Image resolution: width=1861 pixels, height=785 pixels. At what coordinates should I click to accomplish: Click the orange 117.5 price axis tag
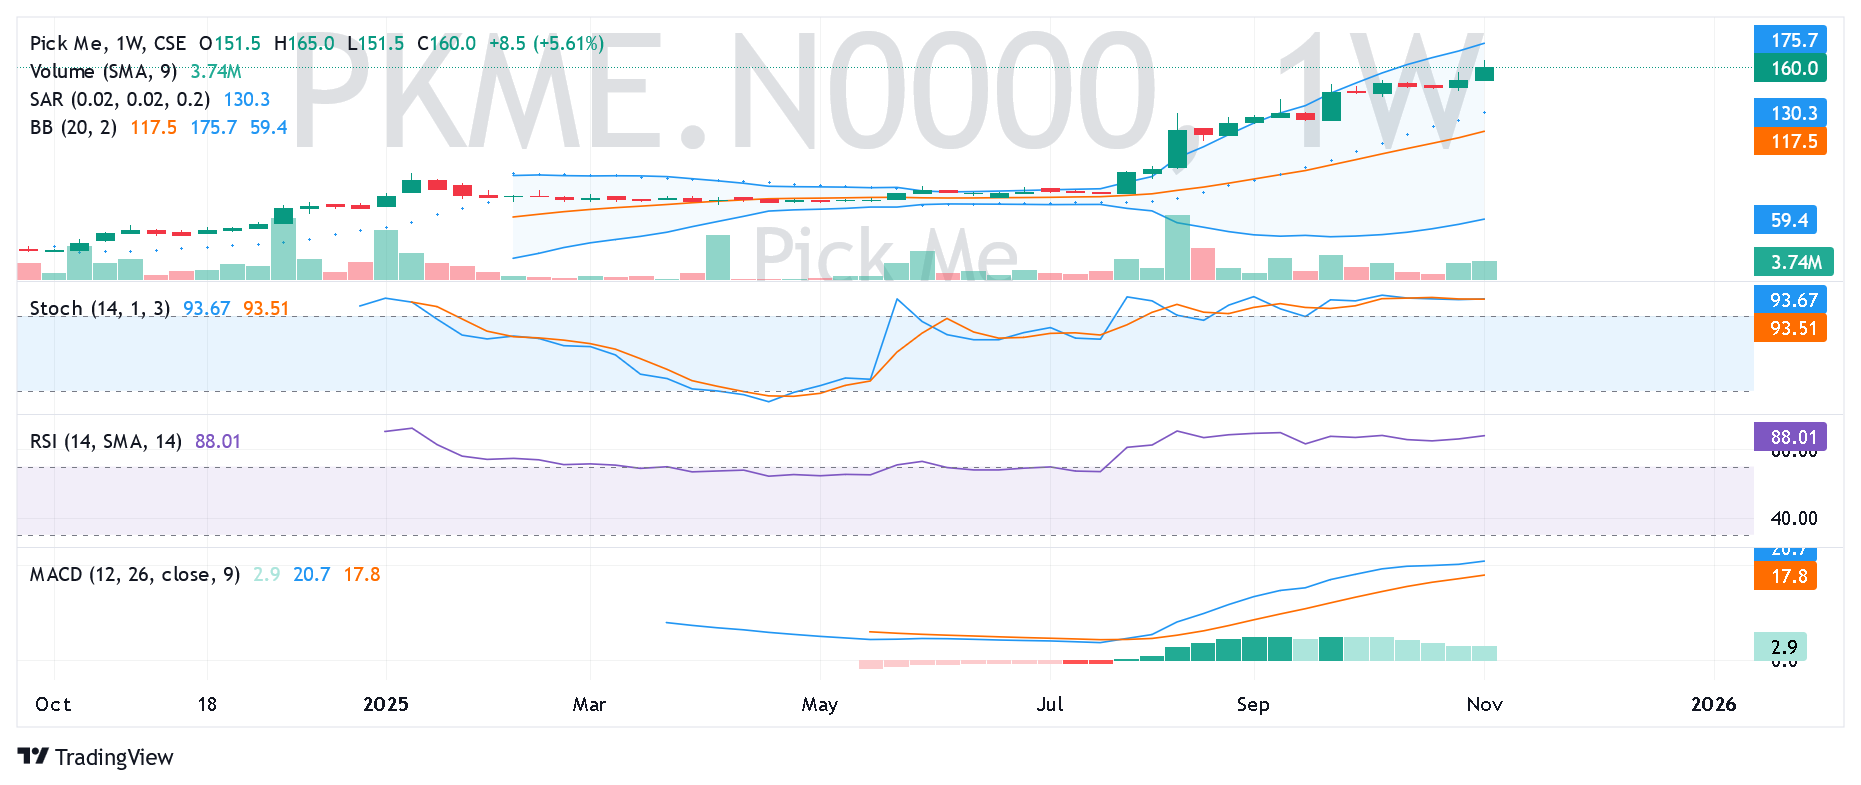pos(1791,141)
